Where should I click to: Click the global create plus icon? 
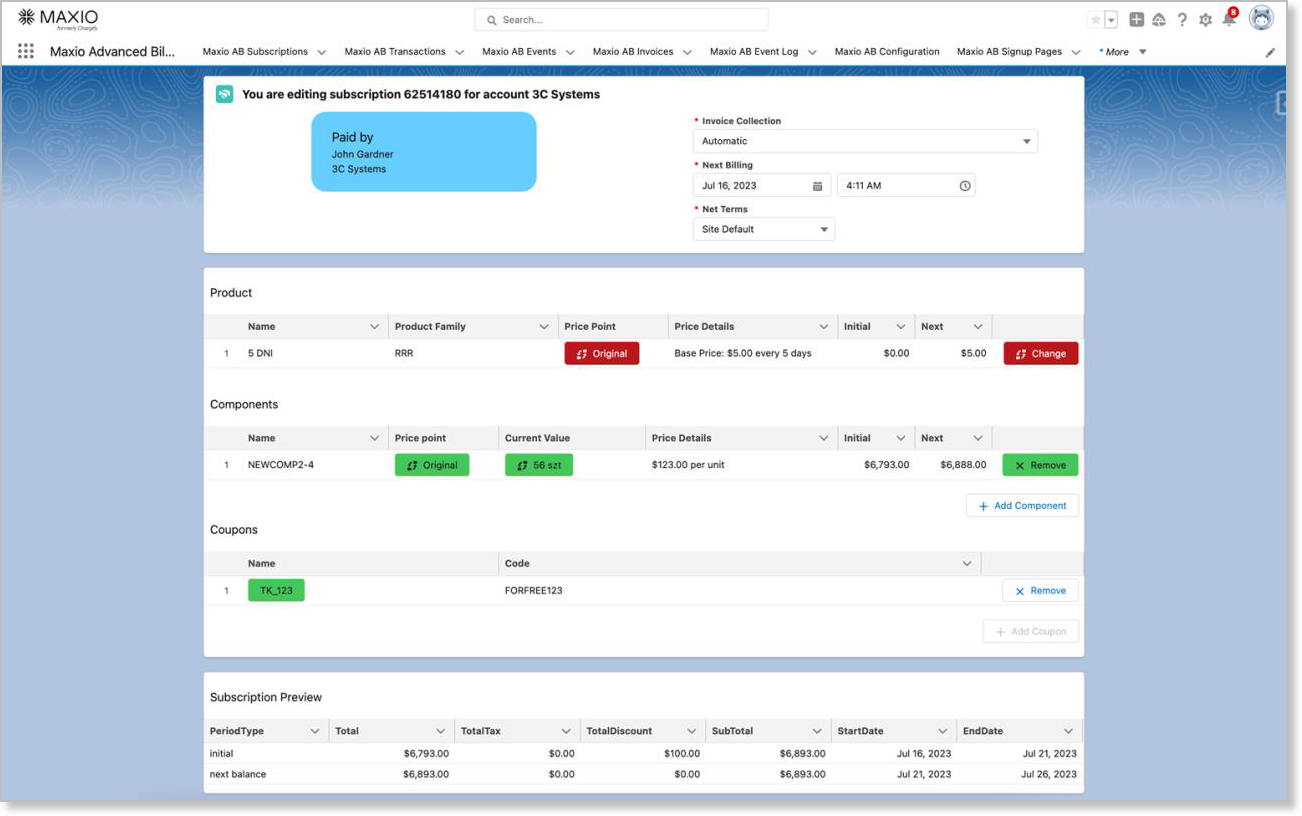[1136, 20]
